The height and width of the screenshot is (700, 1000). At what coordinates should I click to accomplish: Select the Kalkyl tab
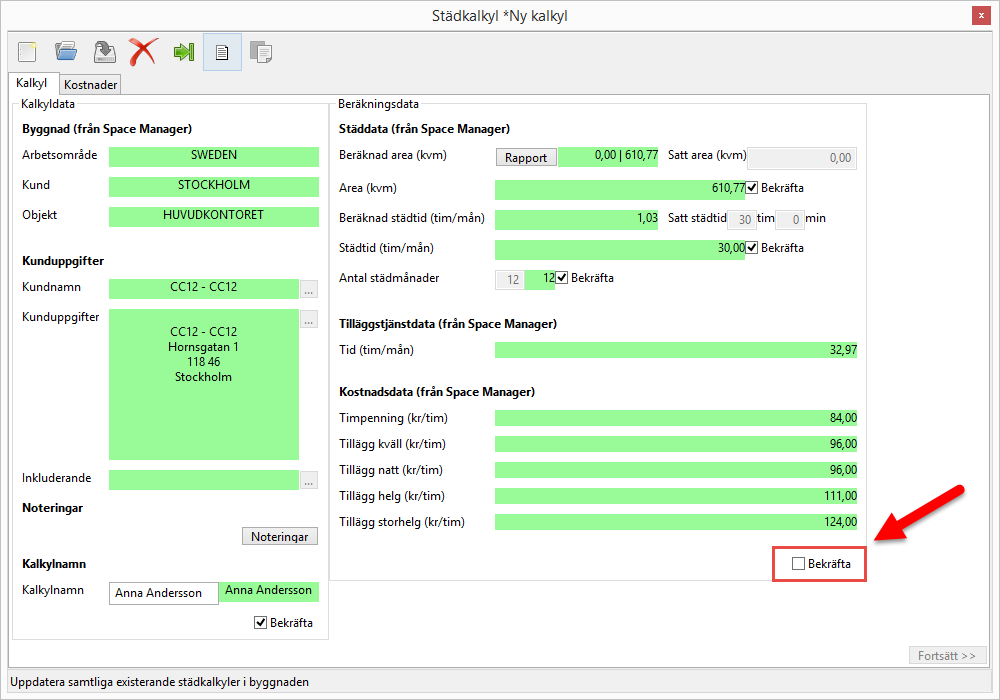pos(32,84)
